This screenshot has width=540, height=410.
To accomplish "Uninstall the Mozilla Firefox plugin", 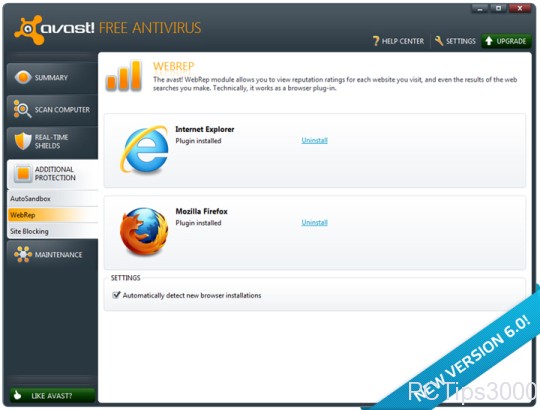I will [x=314, y=222].
